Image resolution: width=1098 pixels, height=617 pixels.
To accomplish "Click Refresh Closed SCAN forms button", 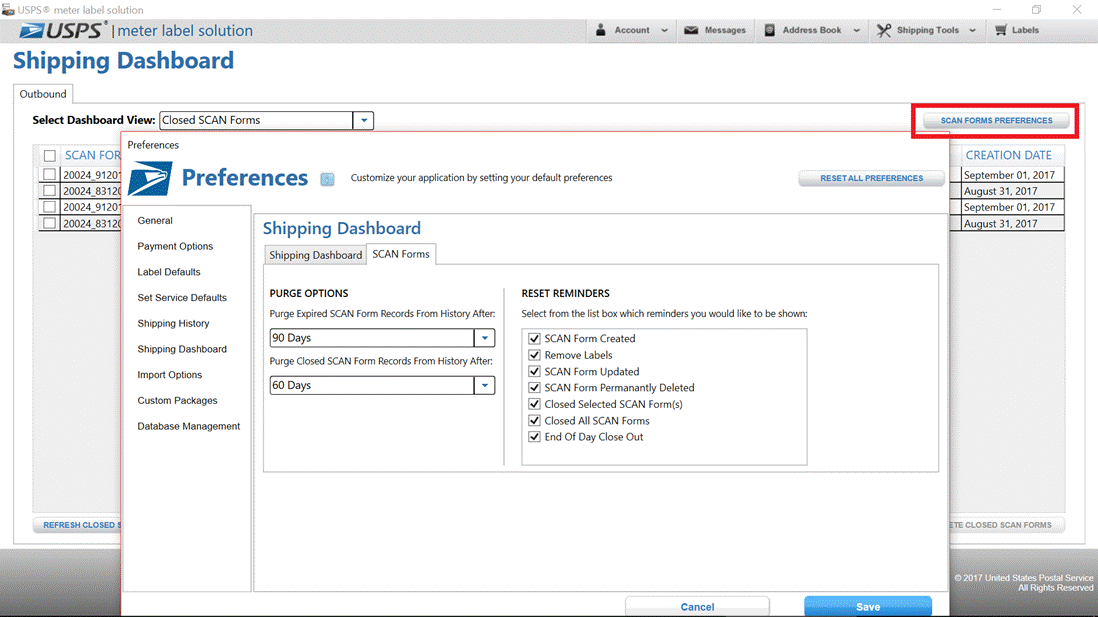I will click(78, 525).
